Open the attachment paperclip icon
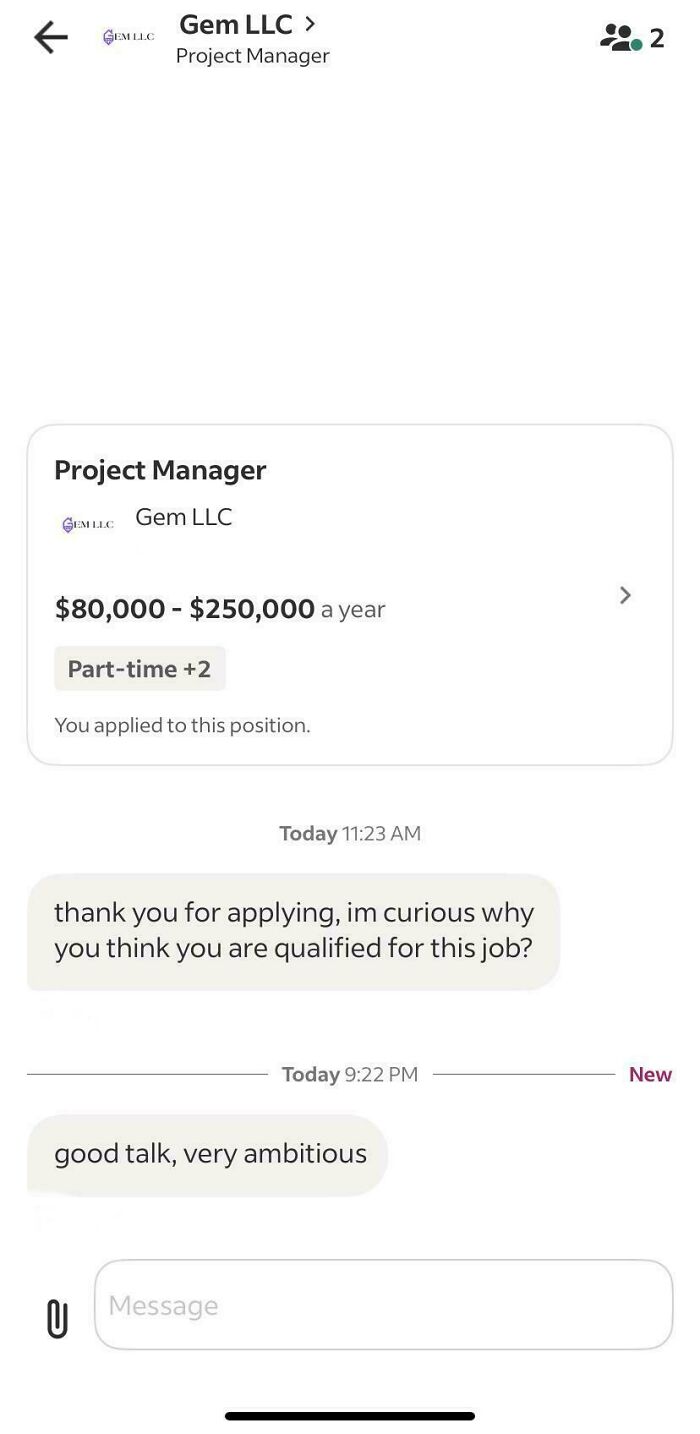Screen dimensions: 700x1434 click(x=56, y=1317)
